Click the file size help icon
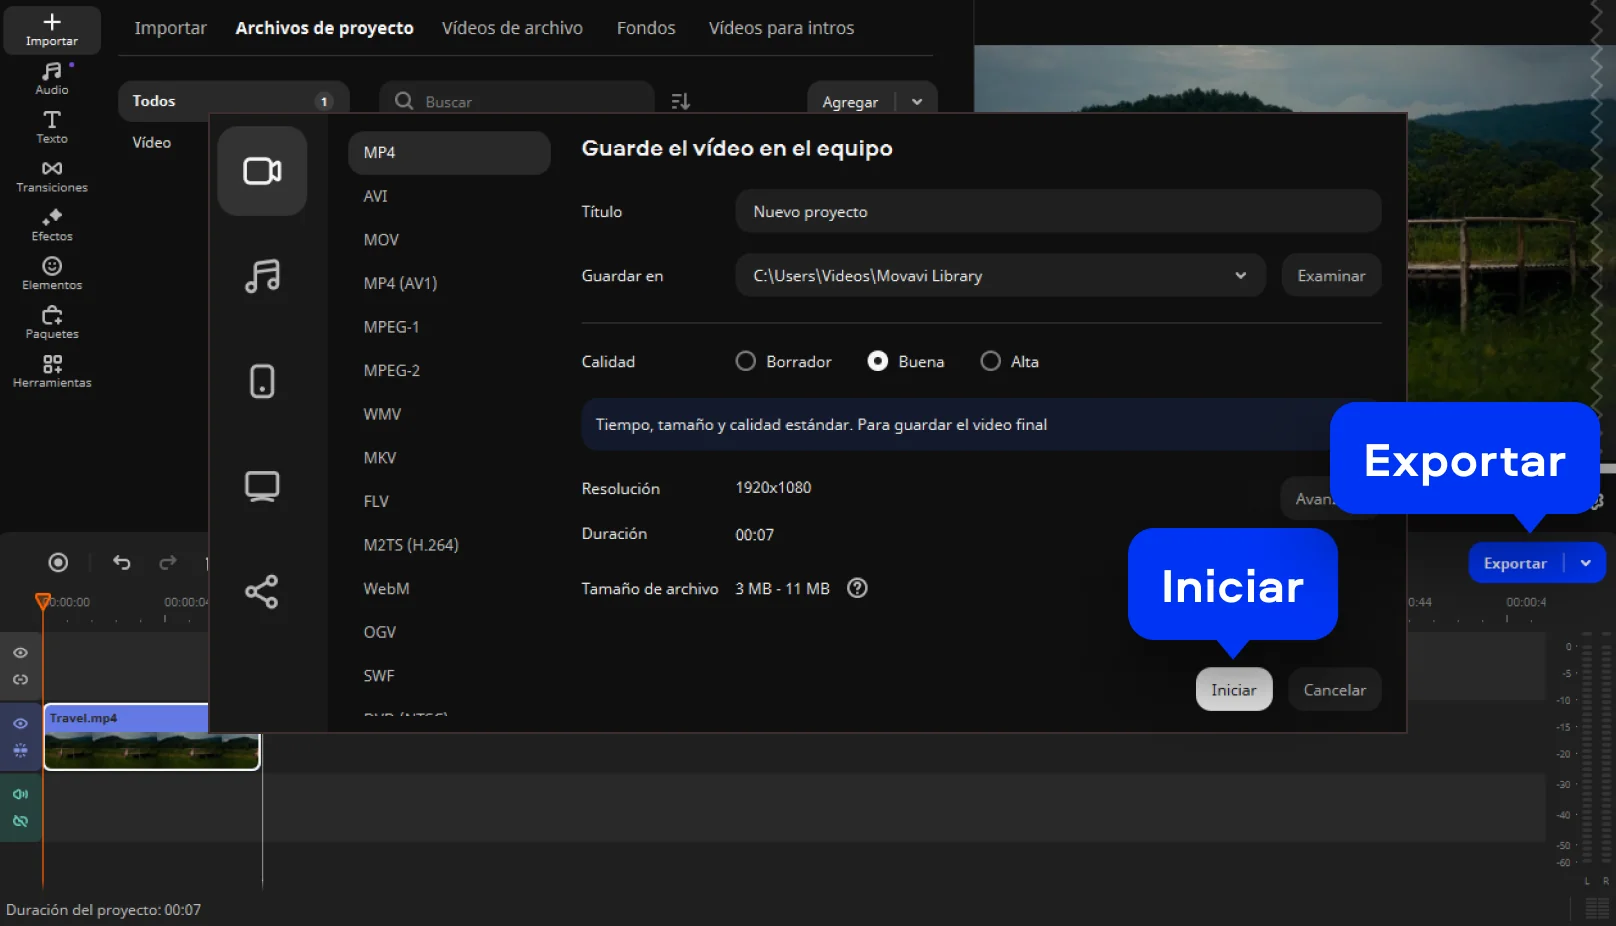This screenshot has width=1616, height=926. (857, 588)
